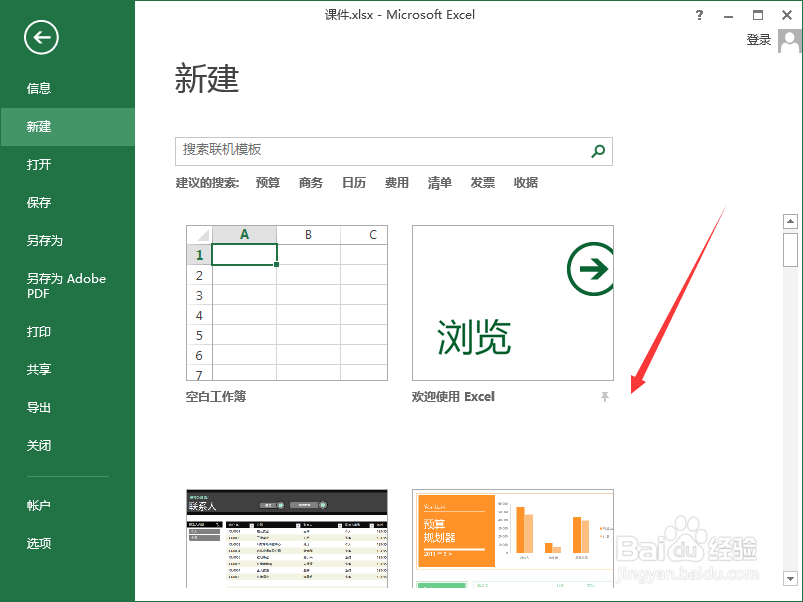Screen dimensions: 803x602
Task: Select the 空白工作簿 template thumbnail
Action: click(x=287, y=303)
